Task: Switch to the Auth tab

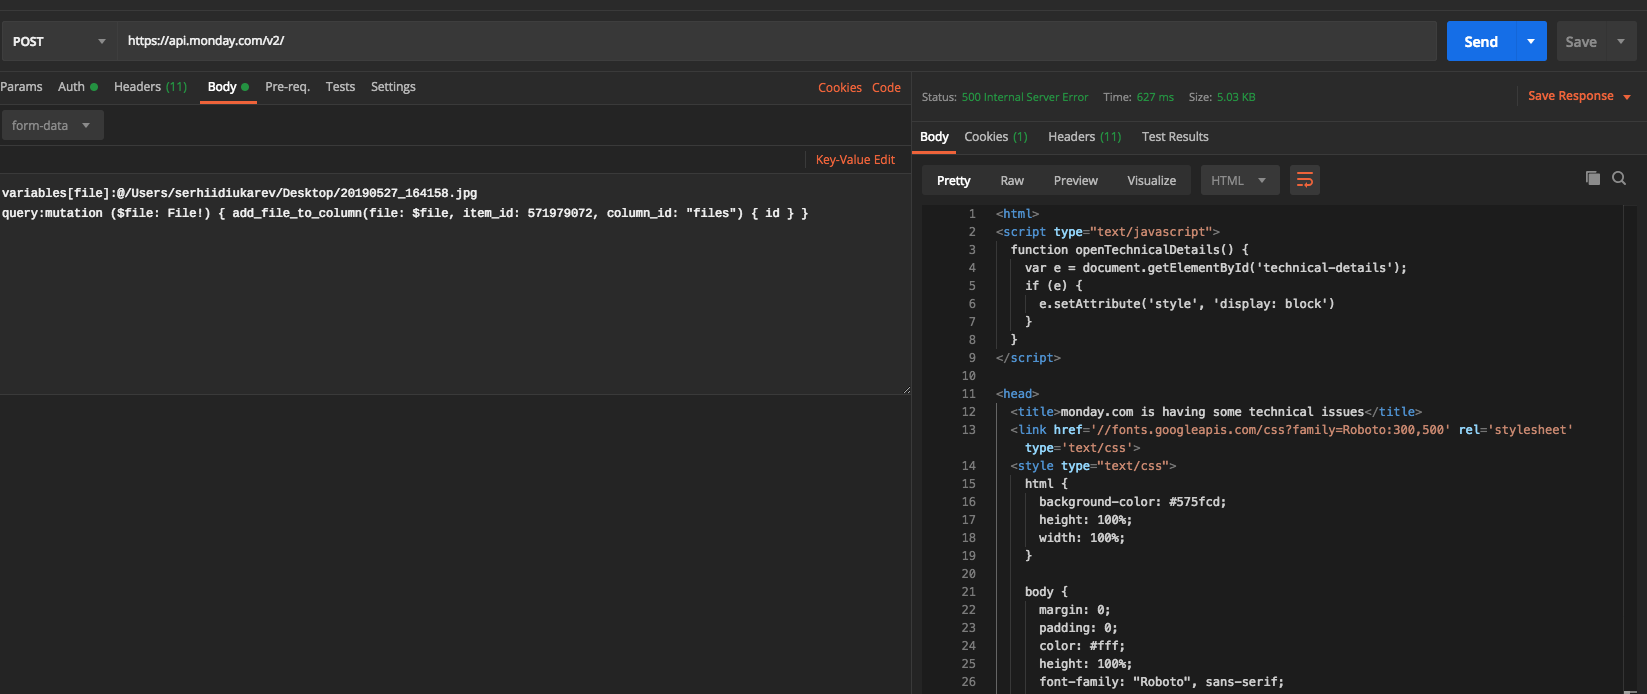Action: point(77,87)
